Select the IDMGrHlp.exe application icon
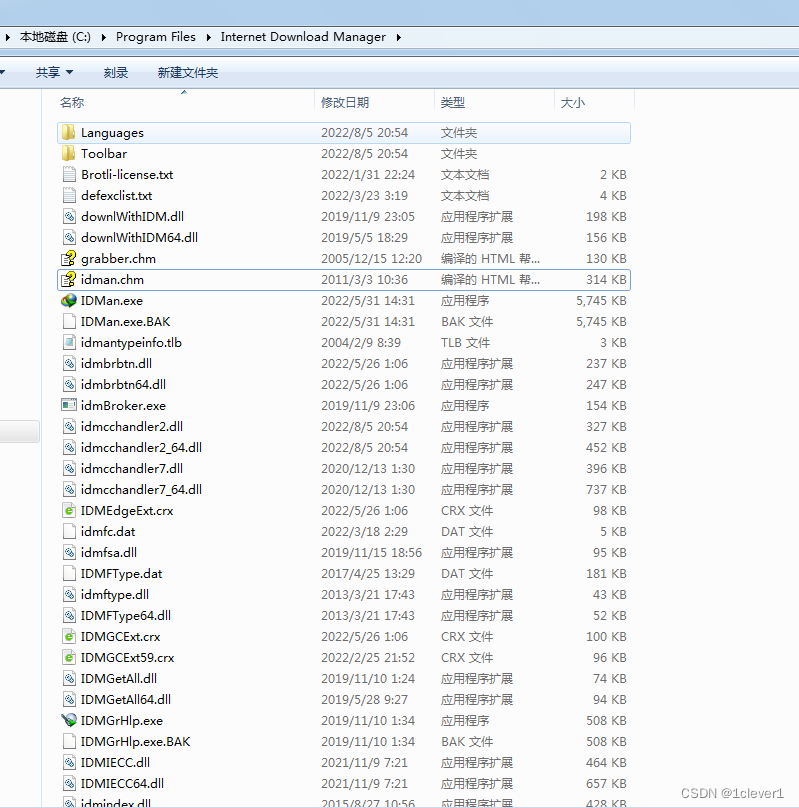The image size is (799, 808). 69,720
